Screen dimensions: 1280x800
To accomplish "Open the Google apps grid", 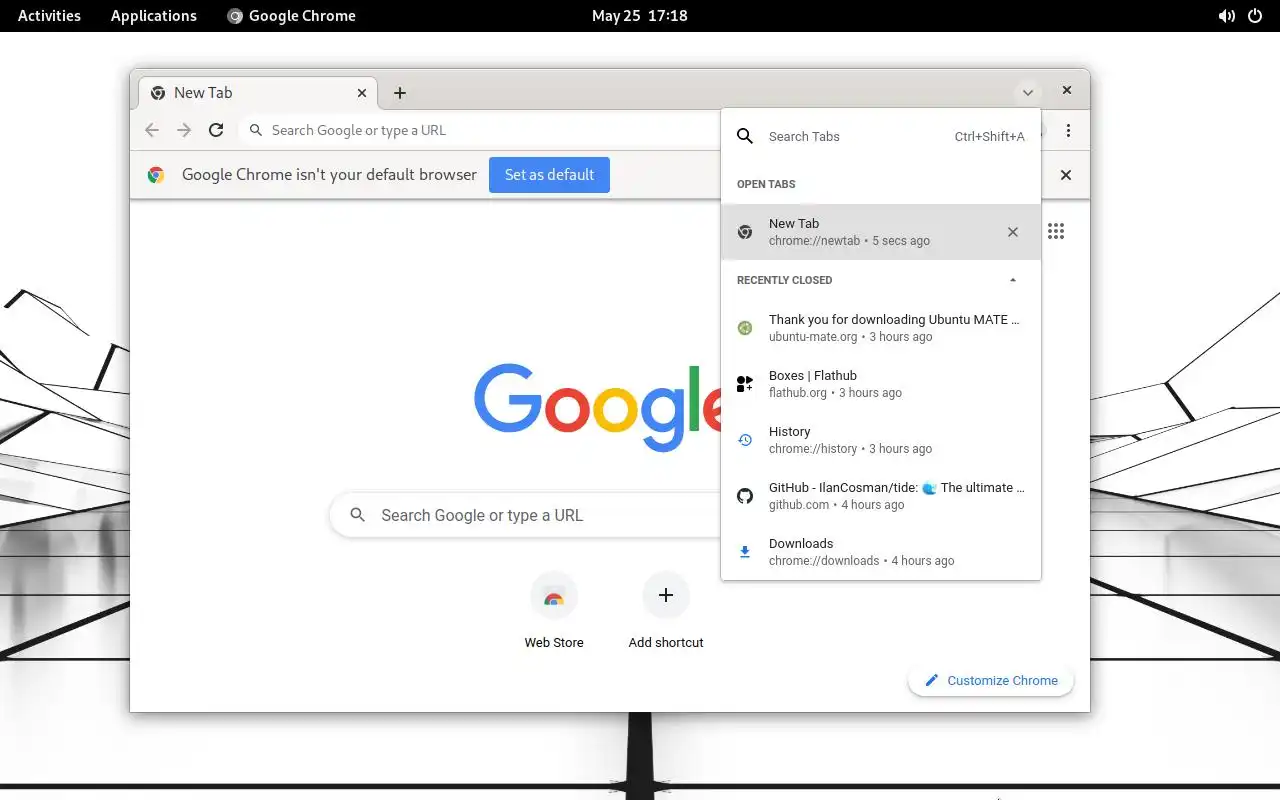I will (x=1056, y=232).
